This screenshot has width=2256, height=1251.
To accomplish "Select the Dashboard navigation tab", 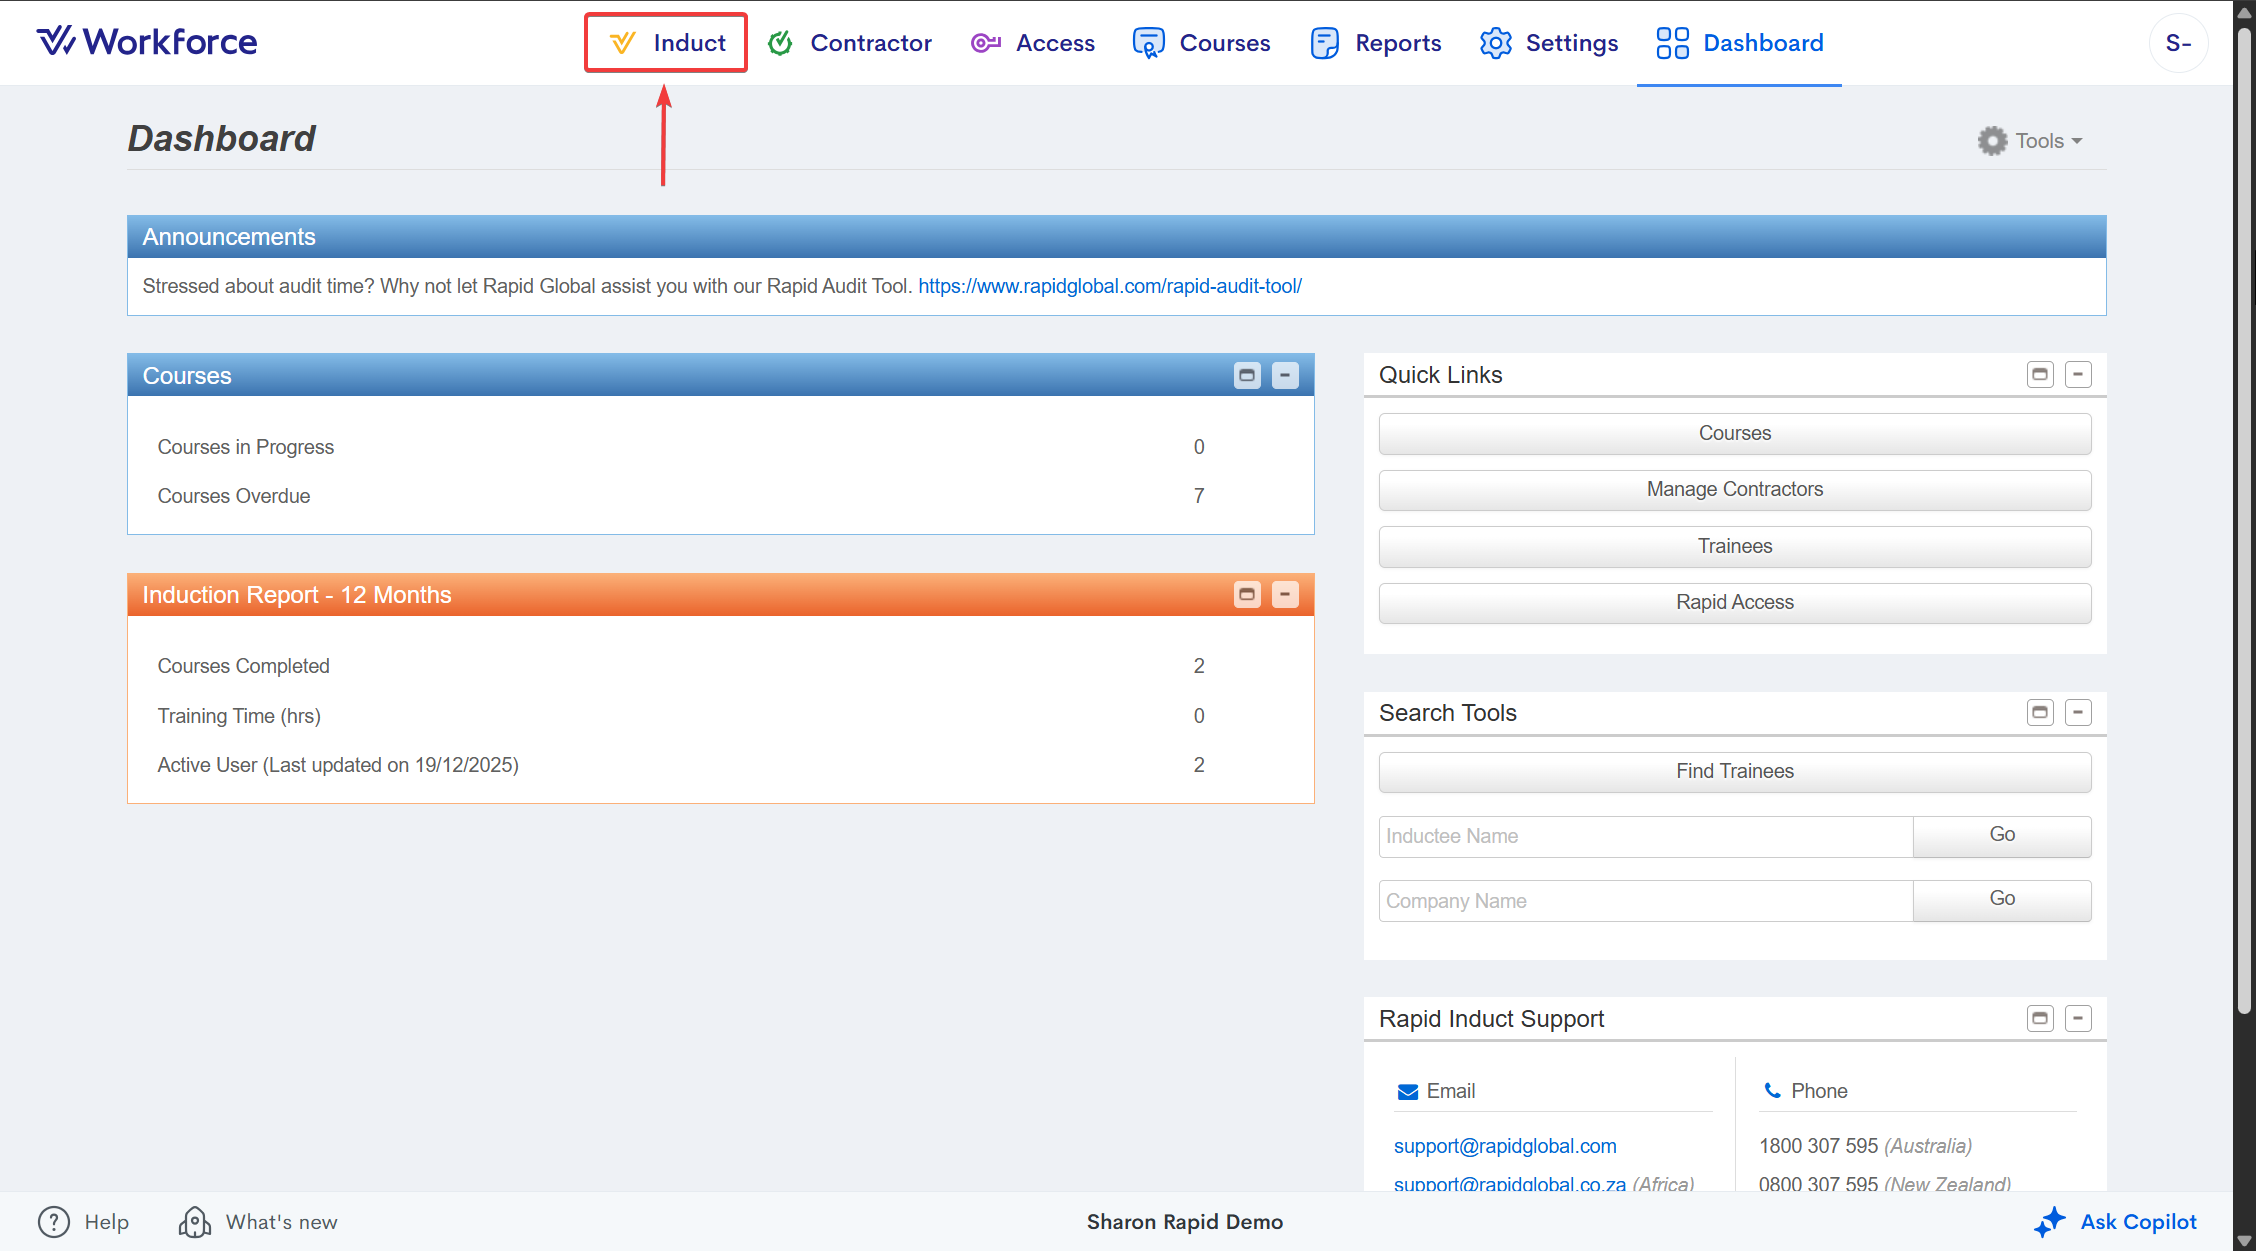I will pyautogui.click(x=1739, y=43).
